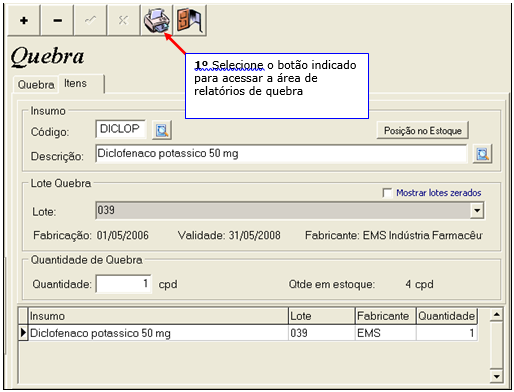Click the Insumo column header

(x=158, y=316)
